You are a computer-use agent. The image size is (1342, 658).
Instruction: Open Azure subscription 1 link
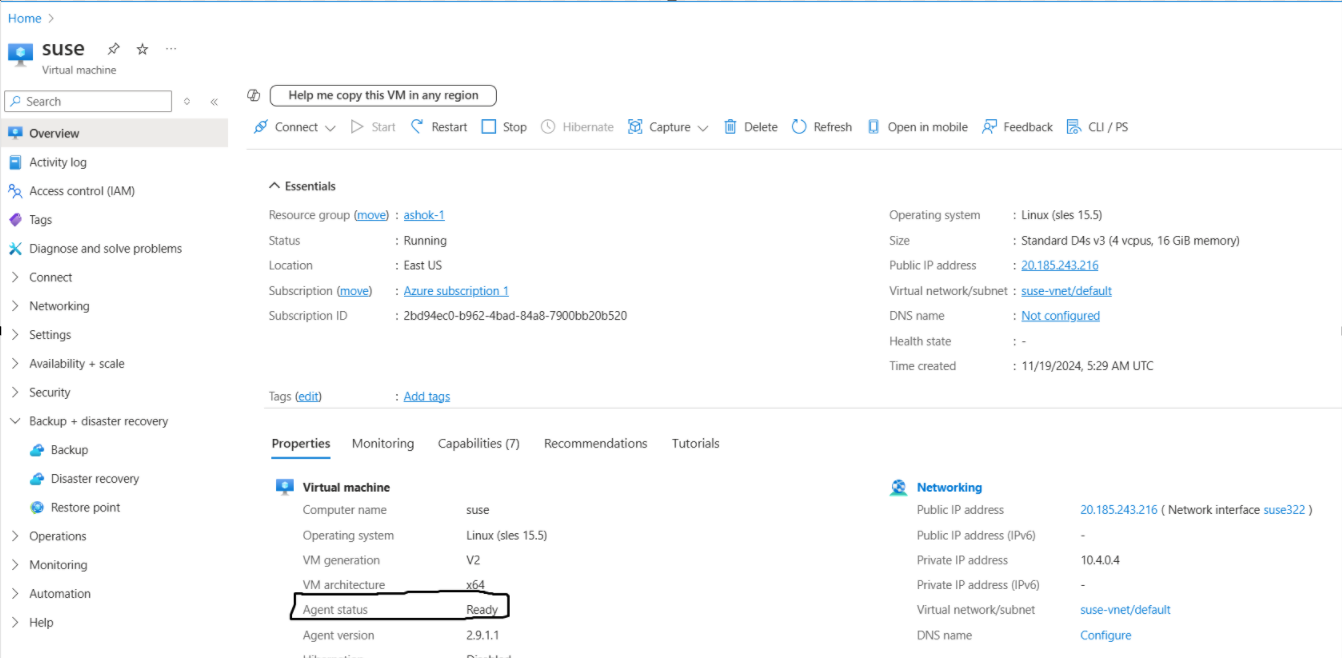[x=456, y=291]
